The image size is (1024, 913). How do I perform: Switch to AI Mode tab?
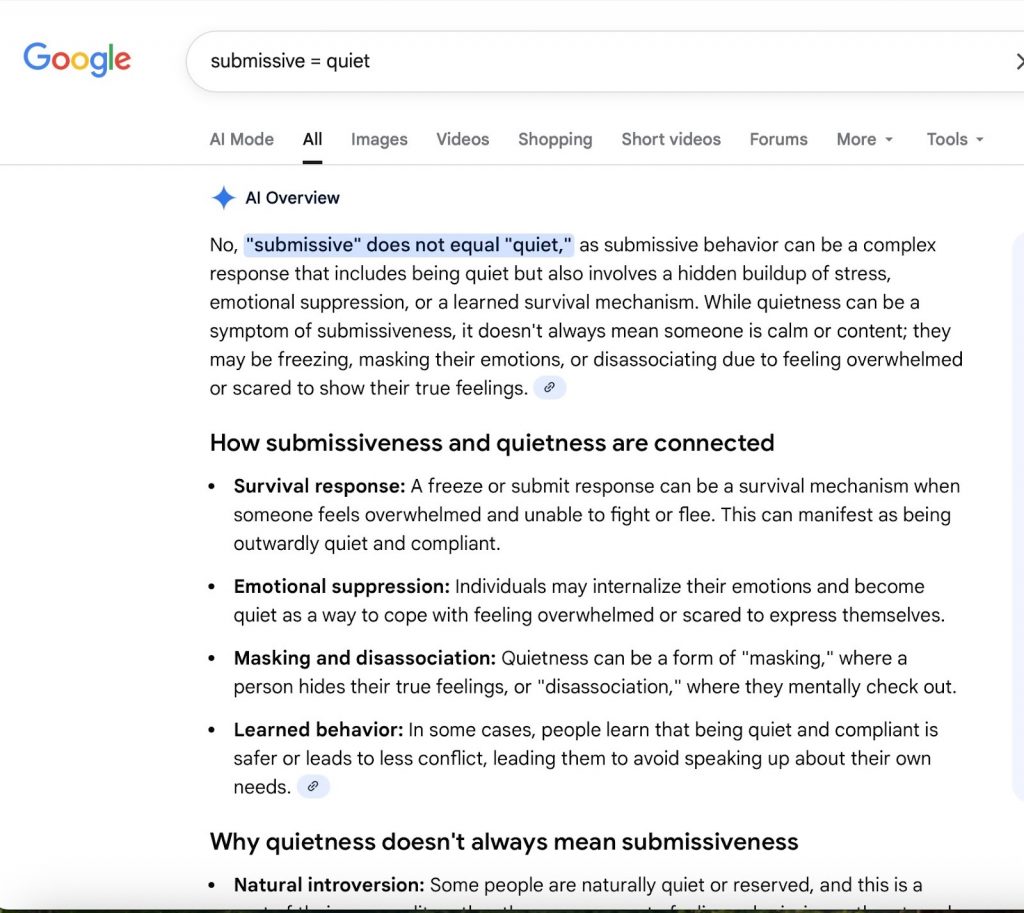click(241, 139)
